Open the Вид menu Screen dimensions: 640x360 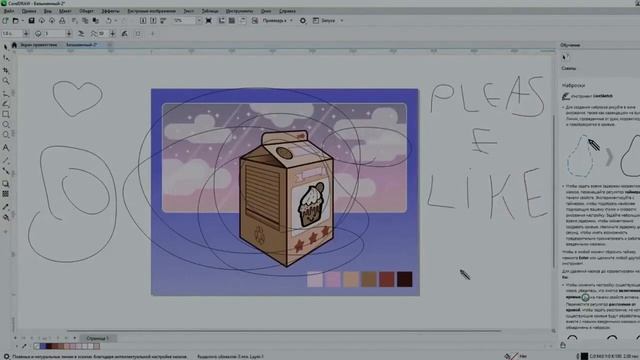pyautogui.click(x=48, y=11)
